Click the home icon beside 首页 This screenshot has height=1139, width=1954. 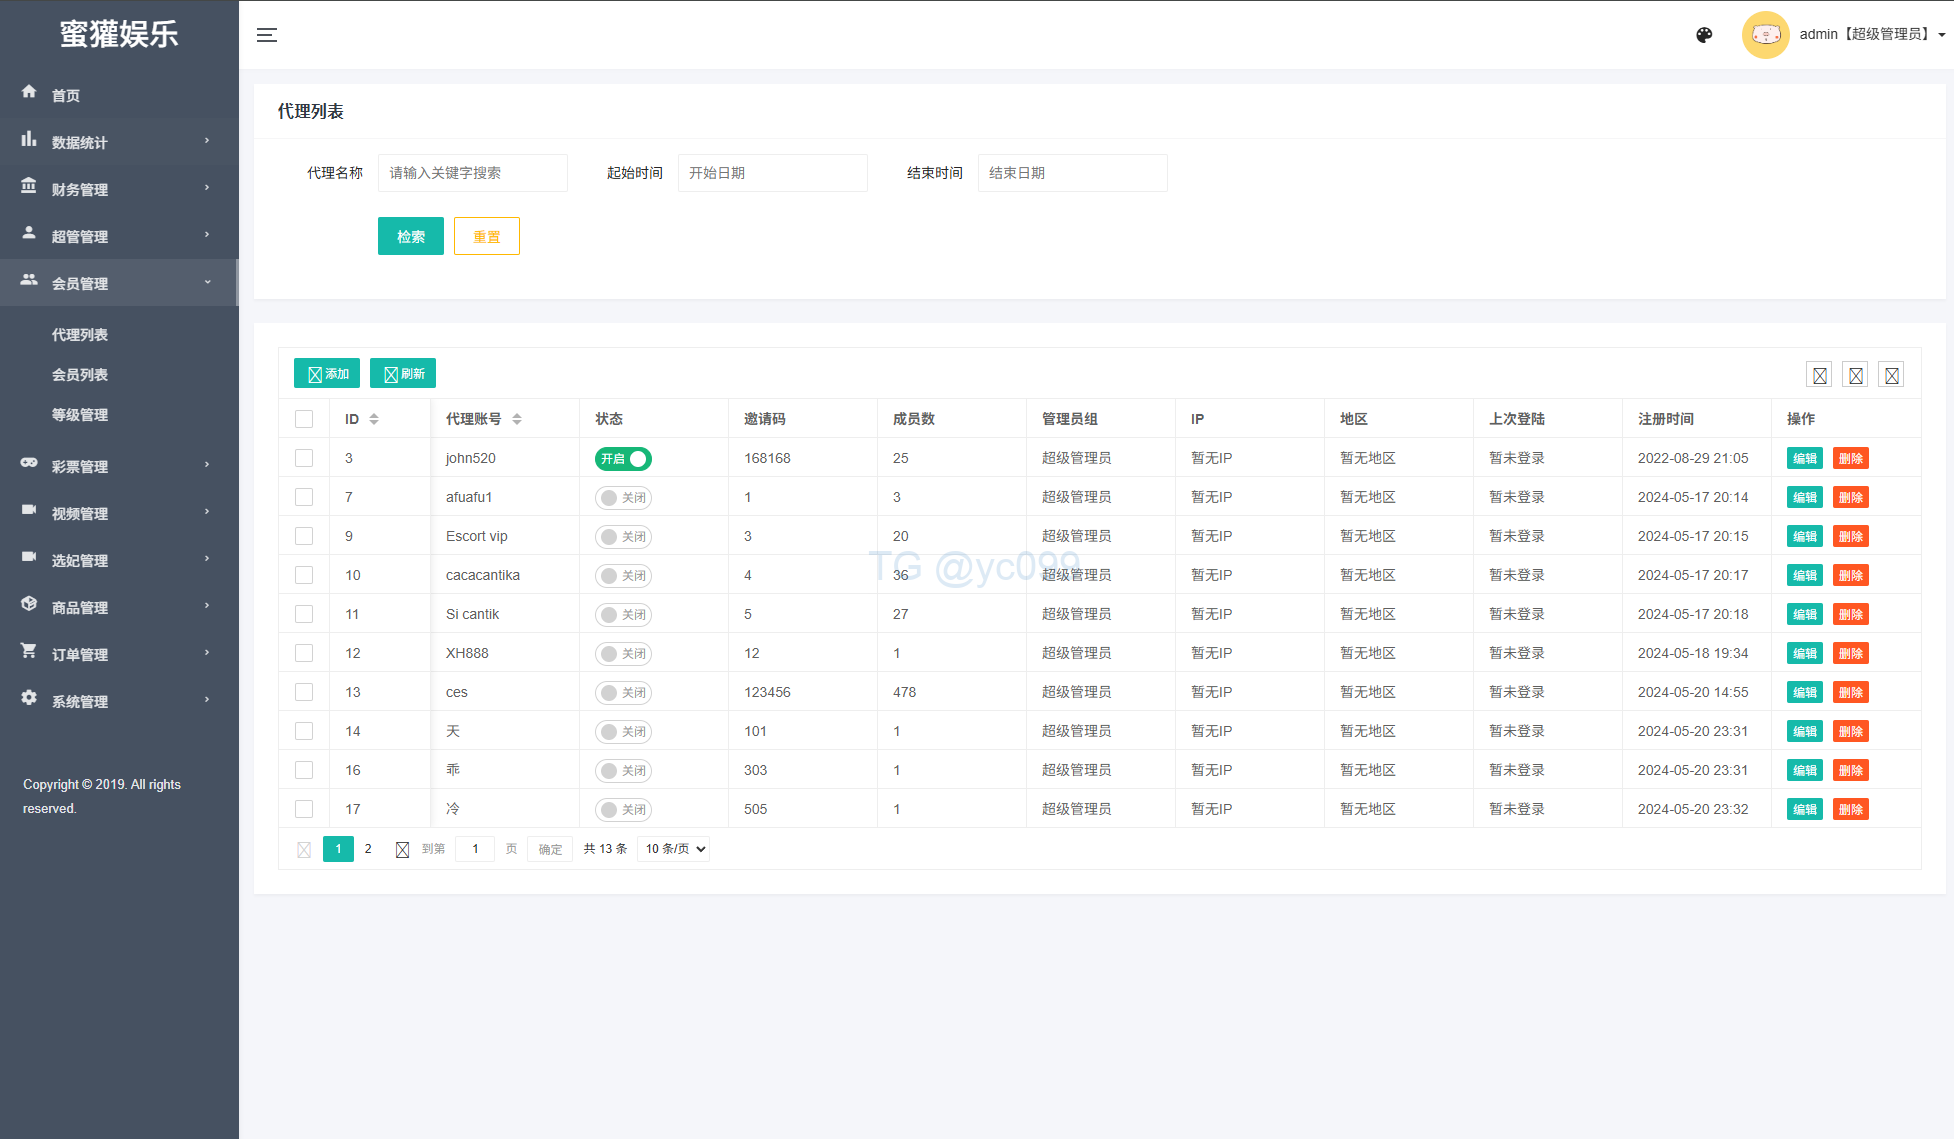click(x=29, y=92)
